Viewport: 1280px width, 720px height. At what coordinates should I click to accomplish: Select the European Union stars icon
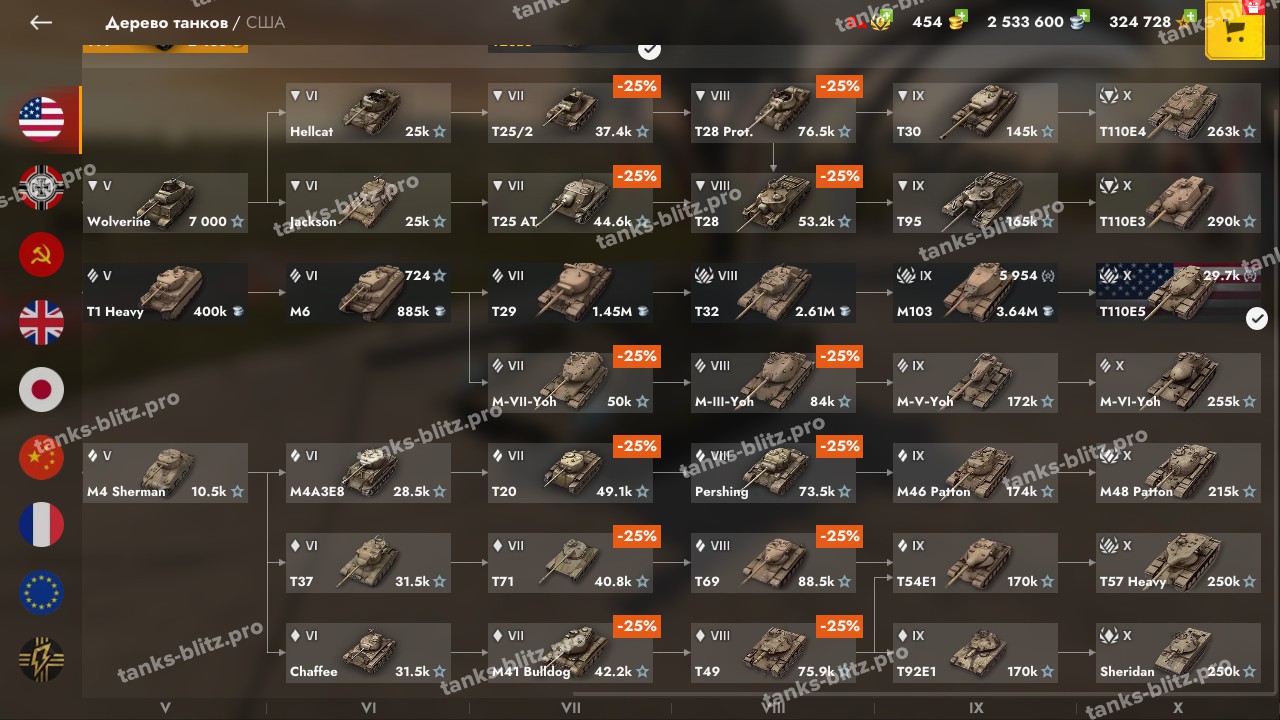(x=41, y=592)
